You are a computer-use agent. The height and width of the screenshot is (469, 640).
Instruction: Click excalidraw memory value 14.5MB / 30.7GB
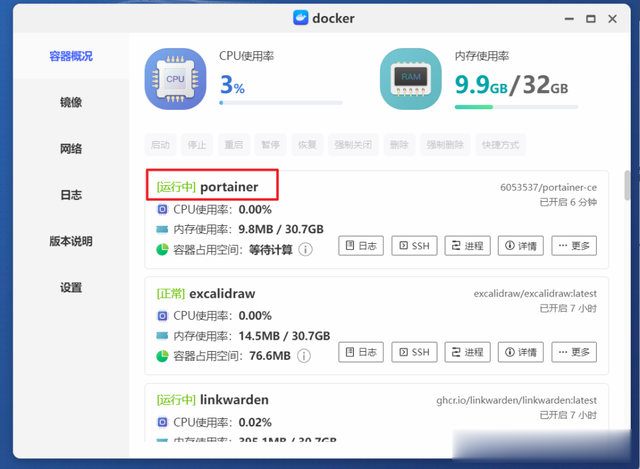point(284,336)
